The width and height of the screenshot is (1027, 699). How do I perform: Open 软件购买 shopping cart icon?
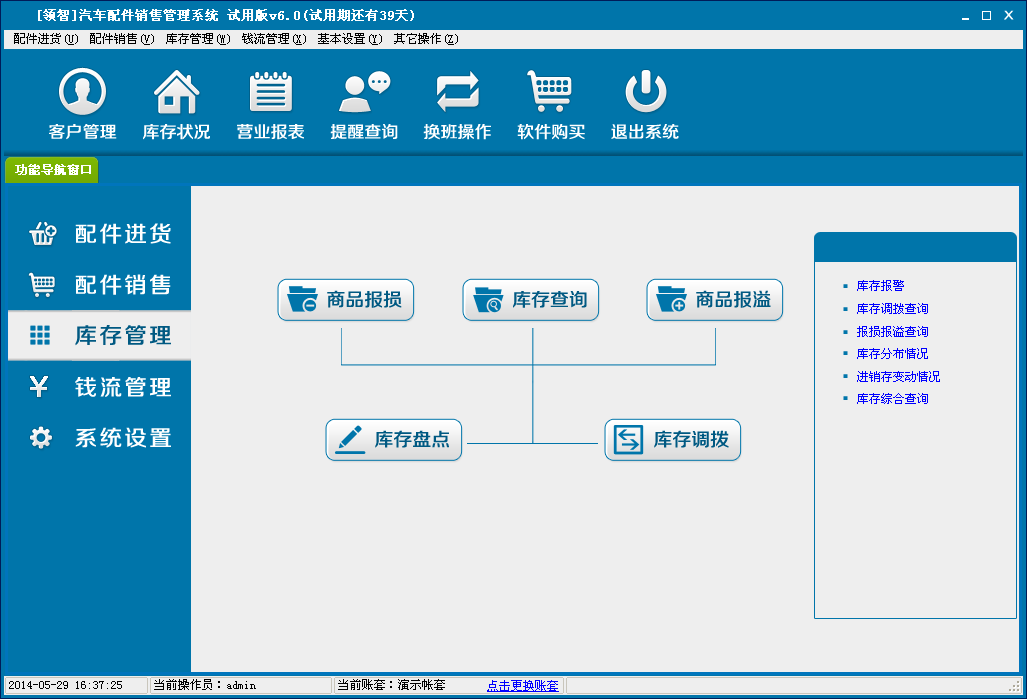(550, 94)
